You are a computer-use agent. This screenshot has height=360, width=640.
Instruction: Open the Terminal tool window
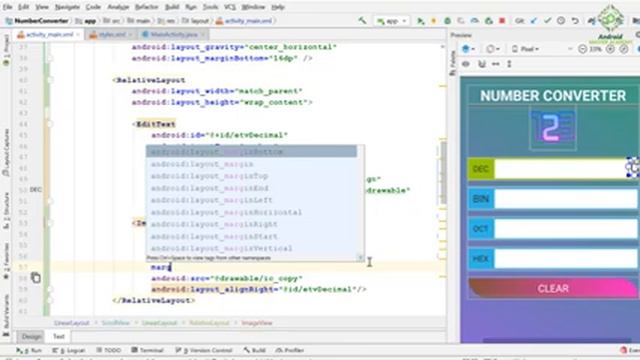coord(148,350)
